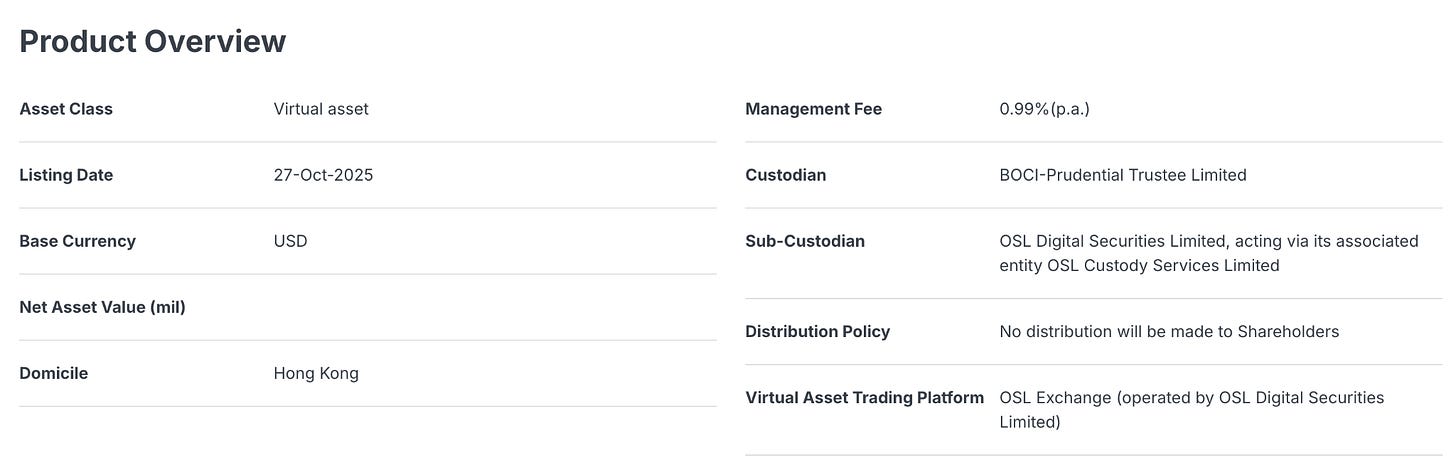Select BOCI-Prudential Trustee Limited text
Screen dimensions: 1456x473
pos(1123,175)
